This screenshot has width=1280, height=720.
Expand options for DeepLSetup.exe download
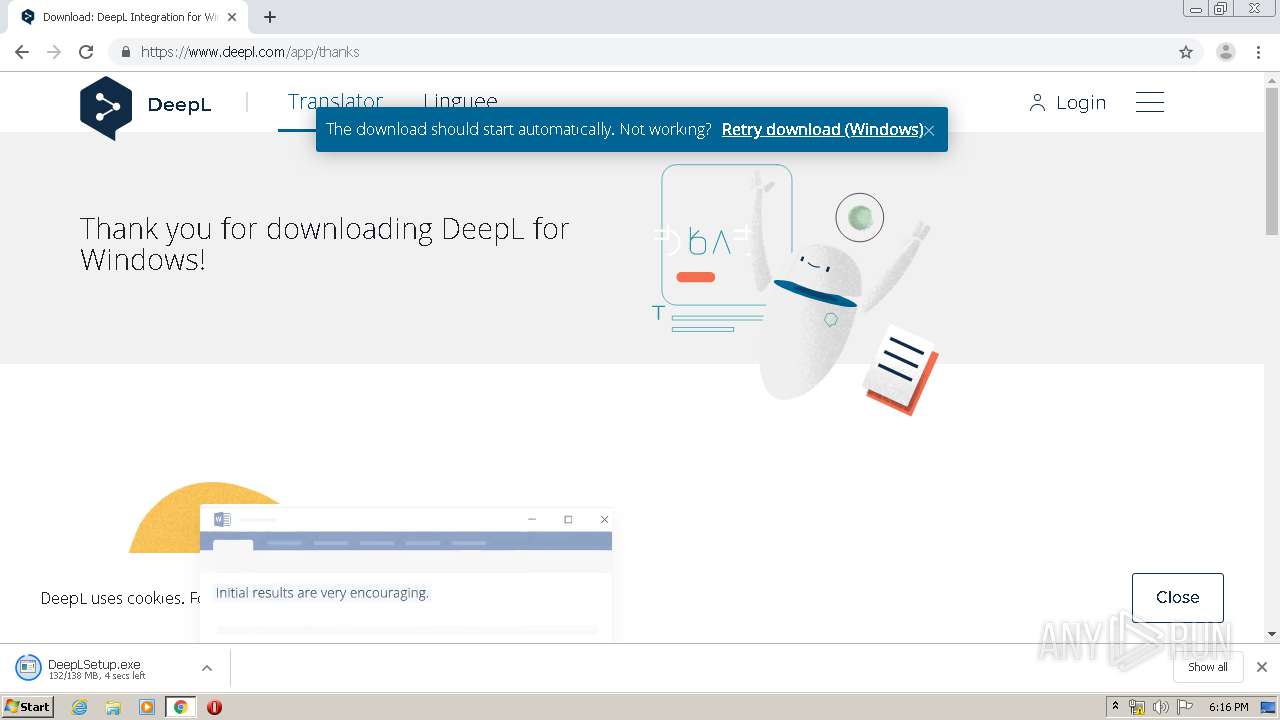click(x=207, y=668)
